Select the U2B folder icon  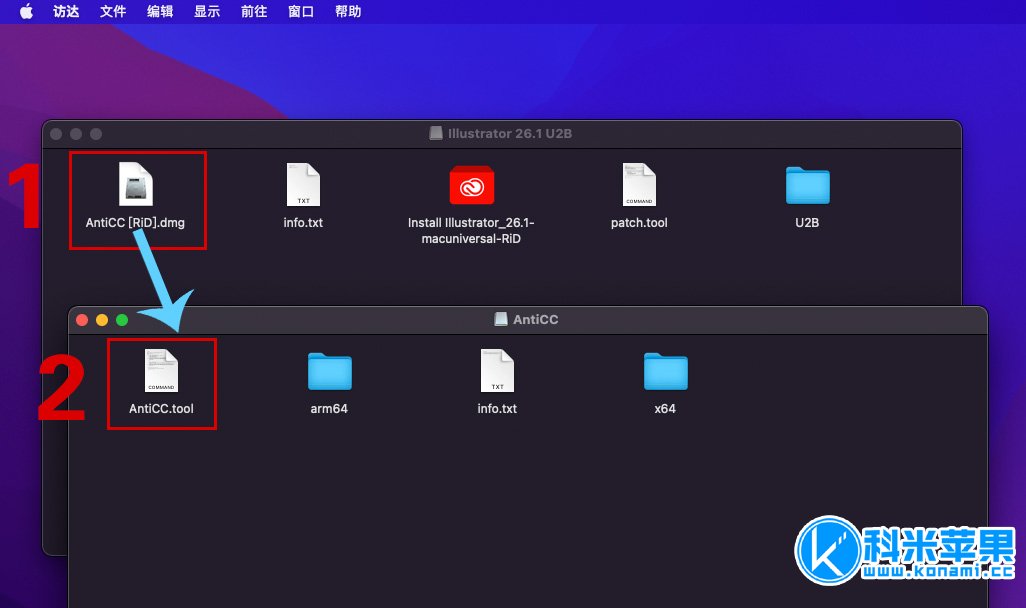coord(807,185)
